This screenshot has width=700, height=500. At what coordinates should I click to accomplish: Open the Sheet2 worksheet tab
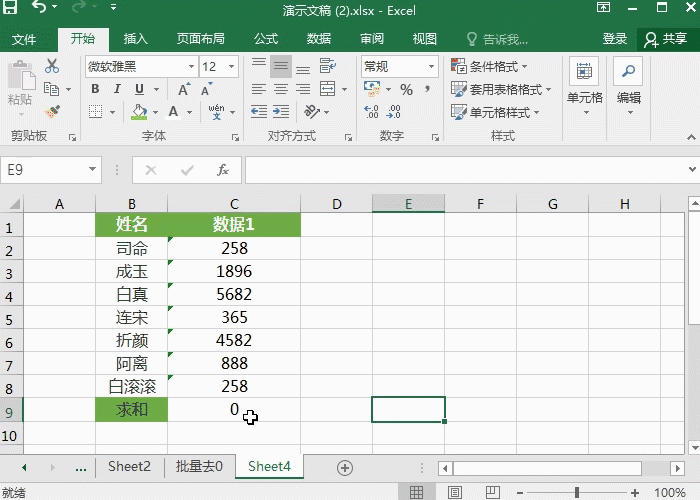[129, 467]
